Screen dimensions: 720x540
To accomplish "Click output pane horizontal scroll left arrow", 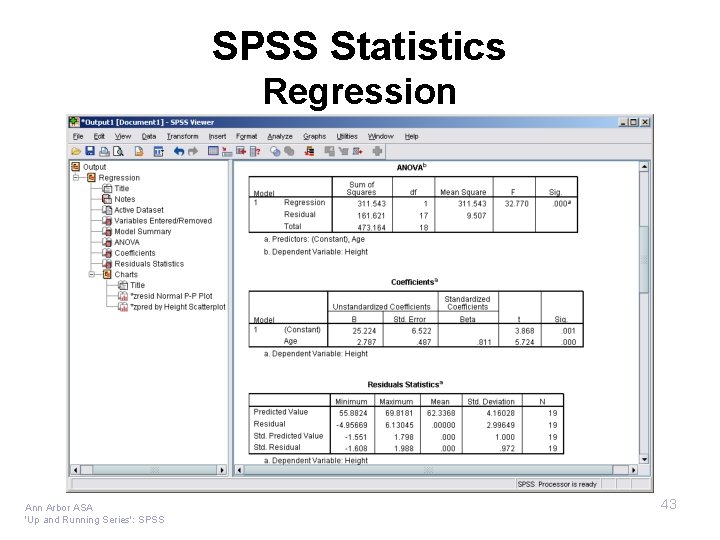I will click(239, 470).
